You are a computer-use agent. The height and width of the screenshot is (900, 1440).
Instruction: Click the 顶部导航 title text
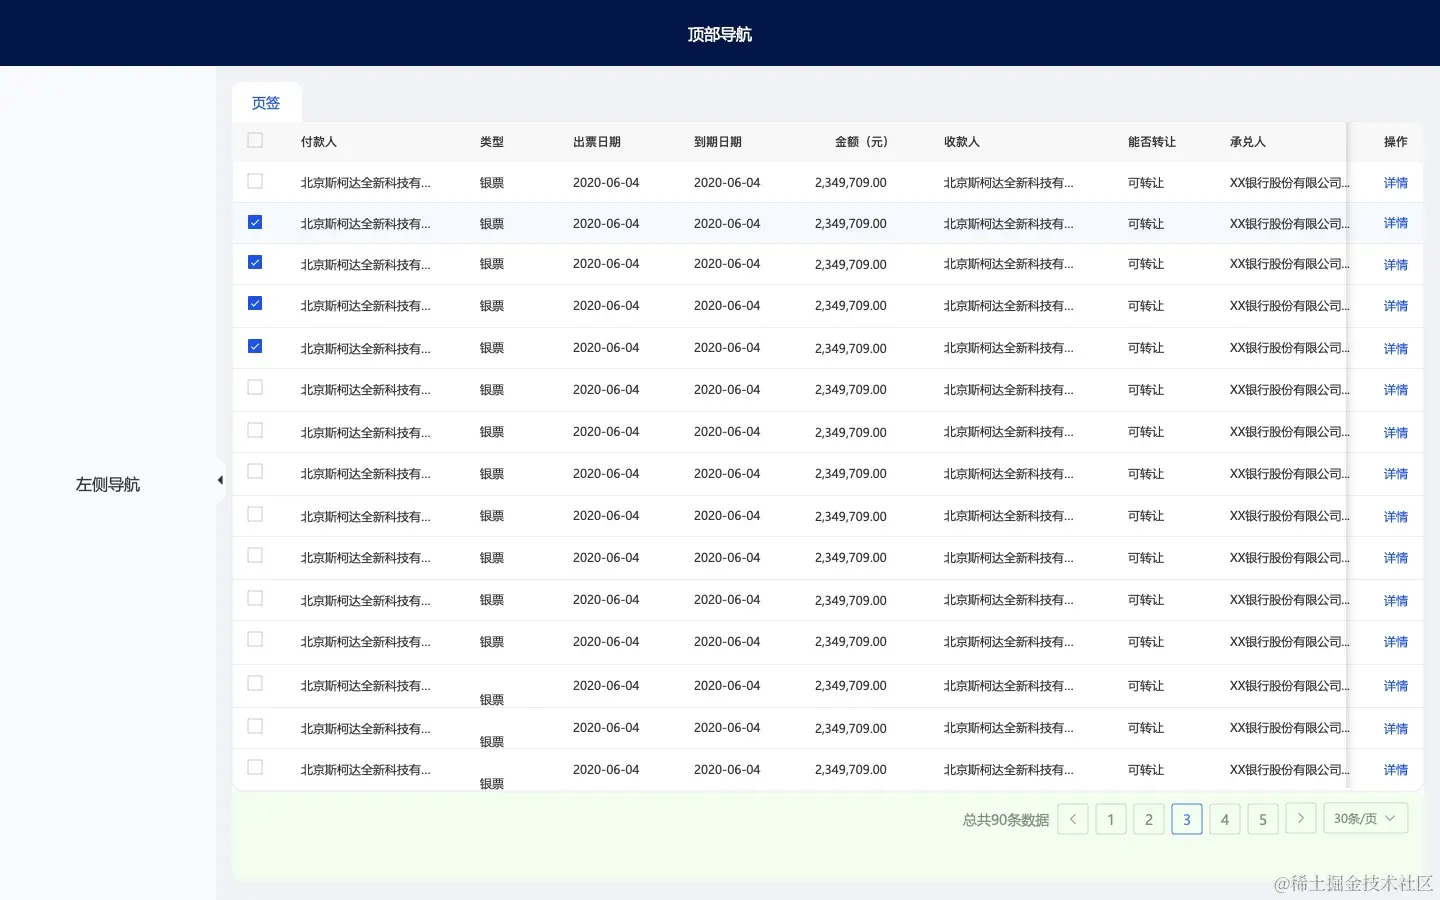click(x=720, y=34)
